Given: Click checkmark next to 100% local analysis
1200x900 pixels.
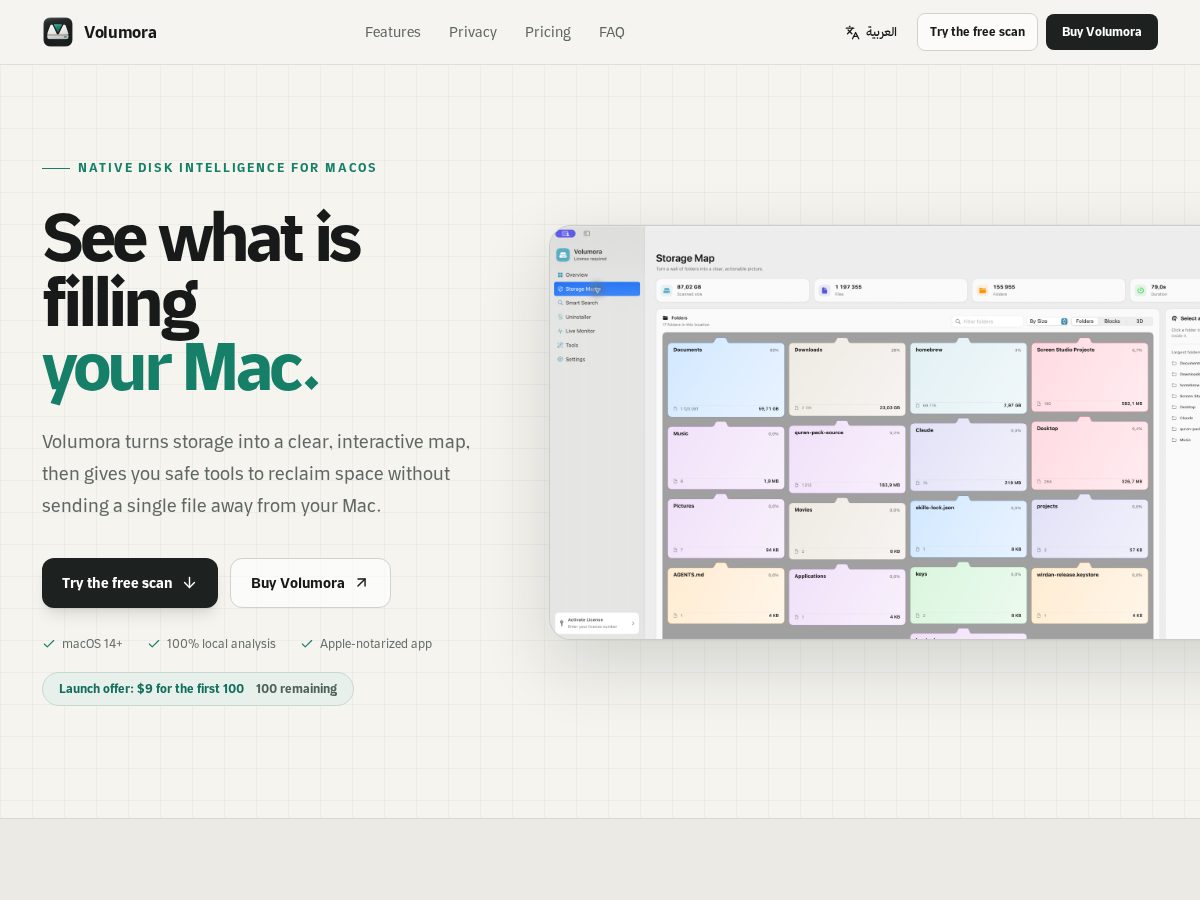Looking at the screenshot, I should coord(153,644).
